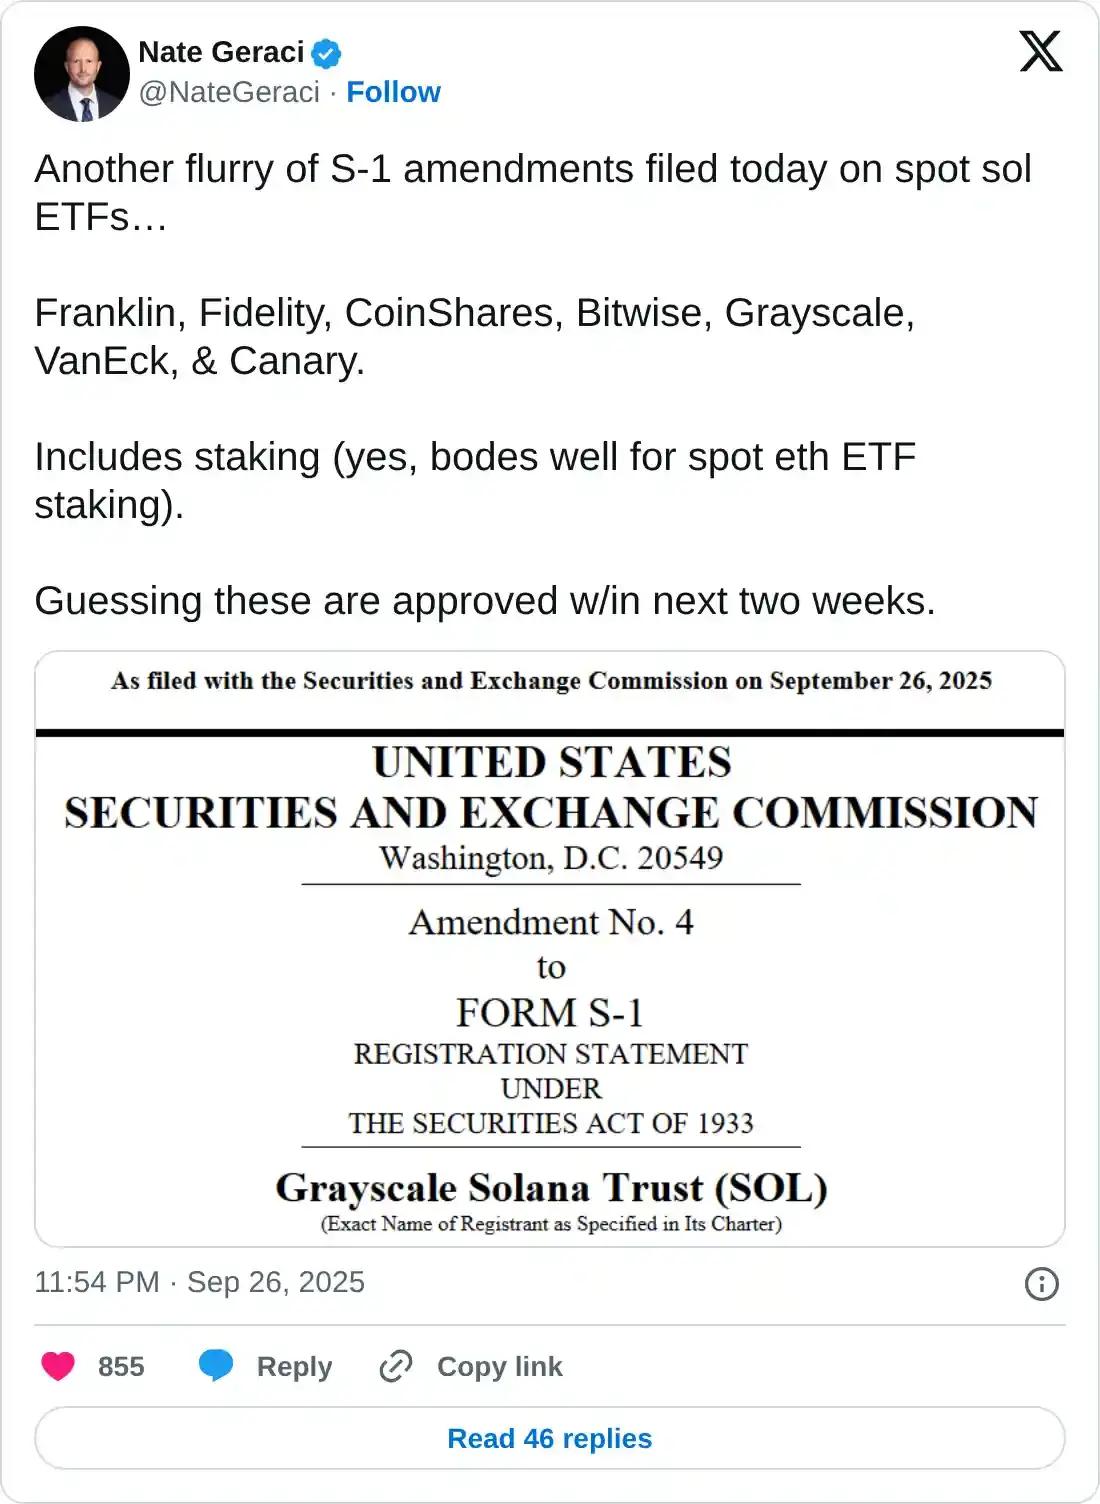Open the X logo link
Image resolution: width=1100 pixels, height=1504 pixels.
click(x=1040, y=51)
